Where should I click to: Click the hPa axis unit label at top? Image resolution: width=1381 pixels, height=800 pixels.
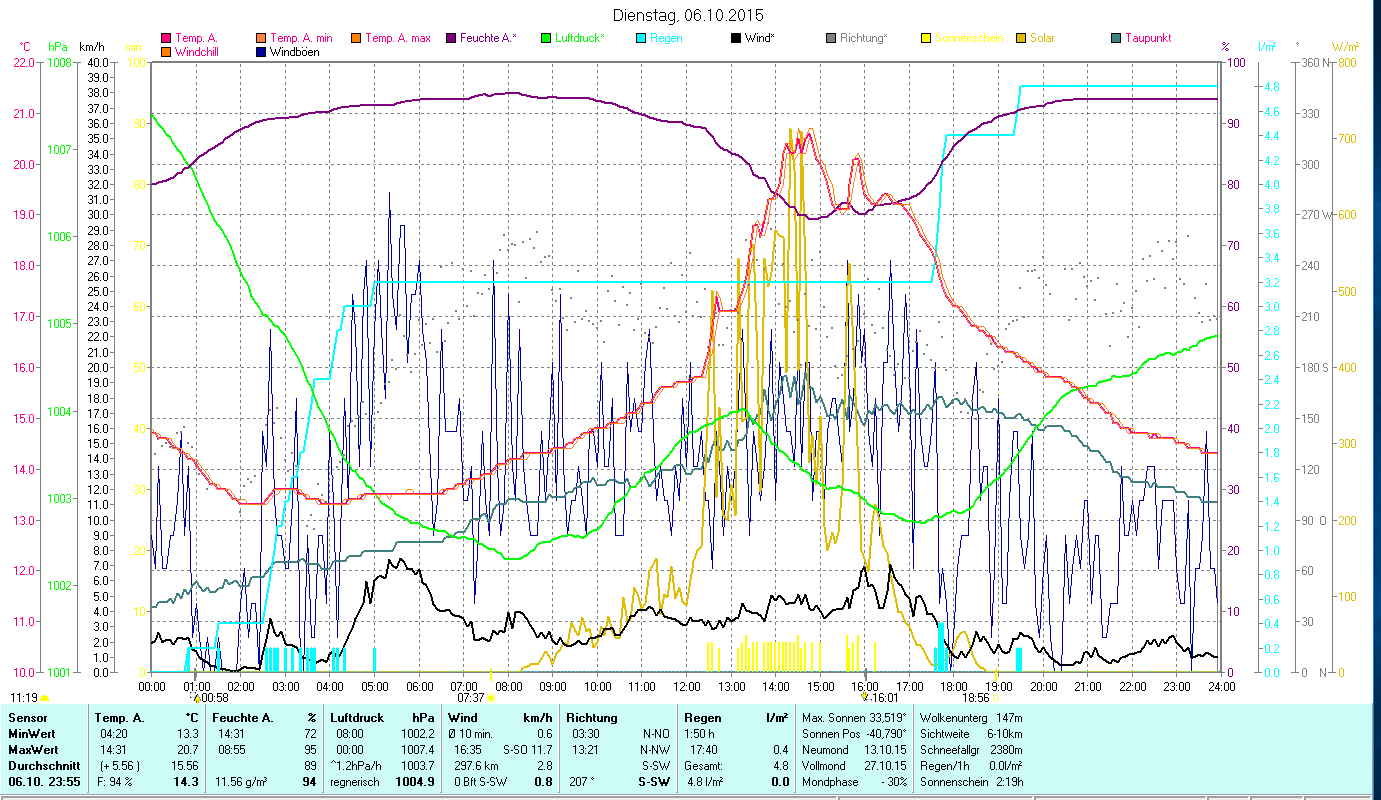[58, 47]
